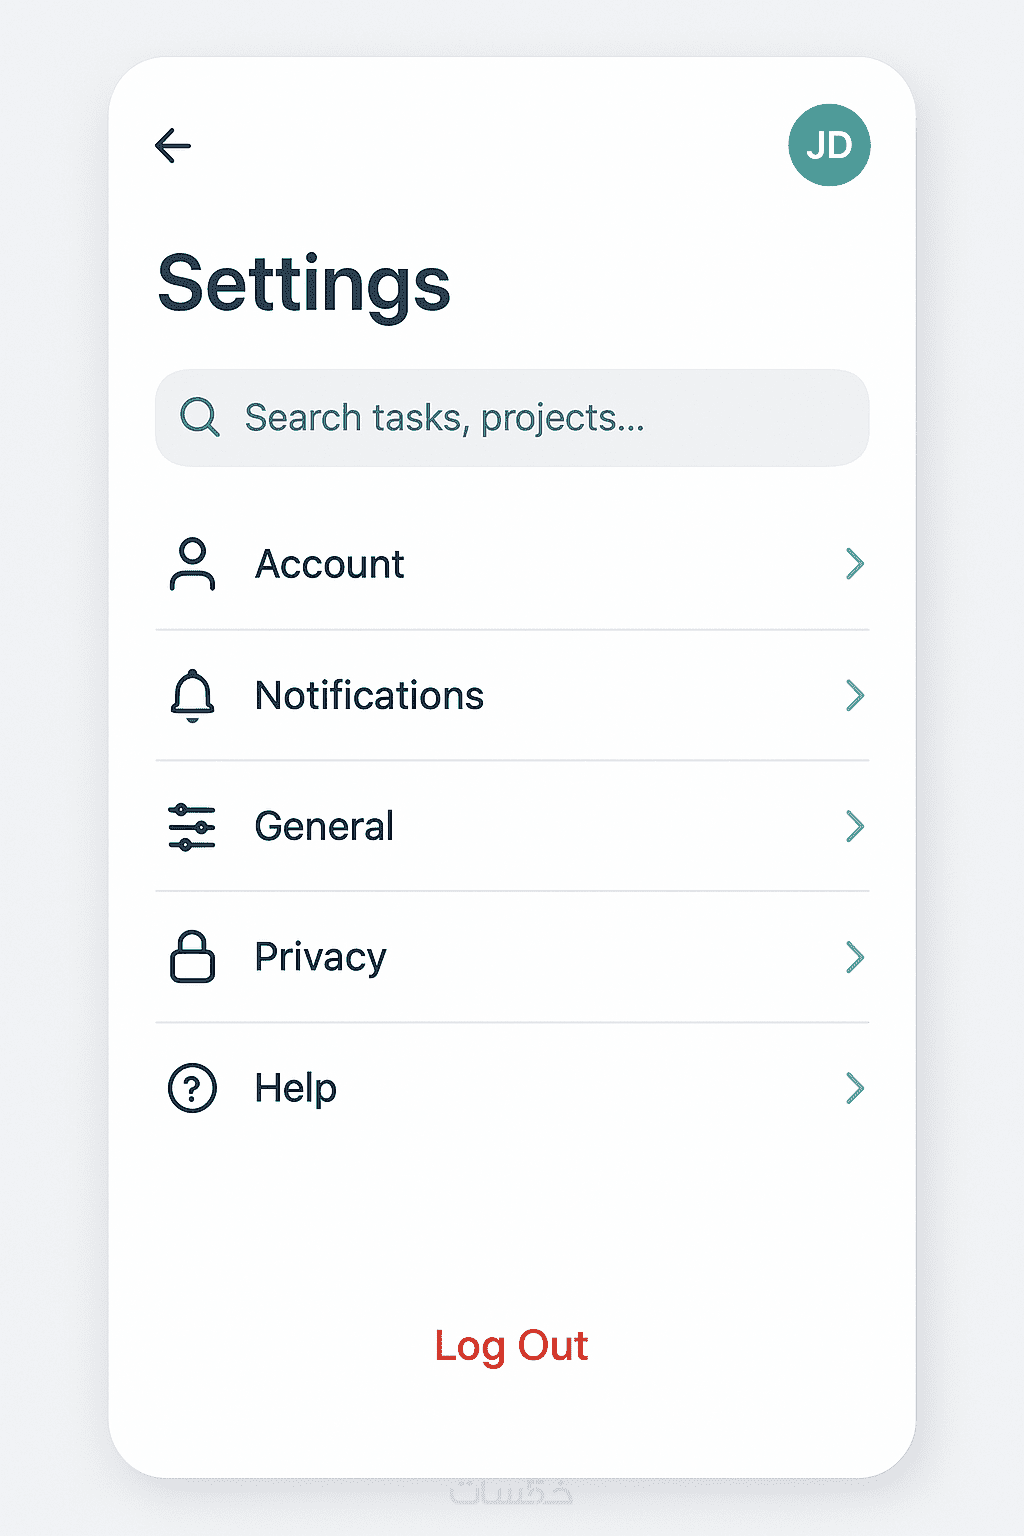Open the Help menu item
The height and width of the screenshot is (1536, 1024).
[296, 1088]
